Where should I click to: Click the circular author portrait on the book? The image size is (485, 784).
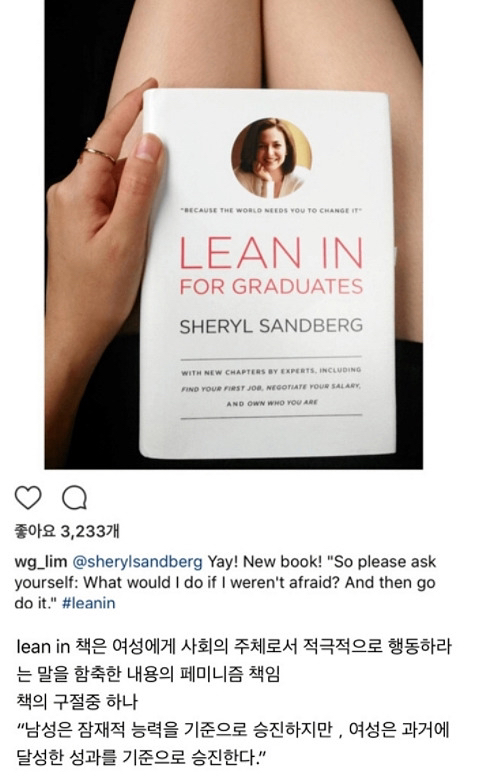[271, 158]
